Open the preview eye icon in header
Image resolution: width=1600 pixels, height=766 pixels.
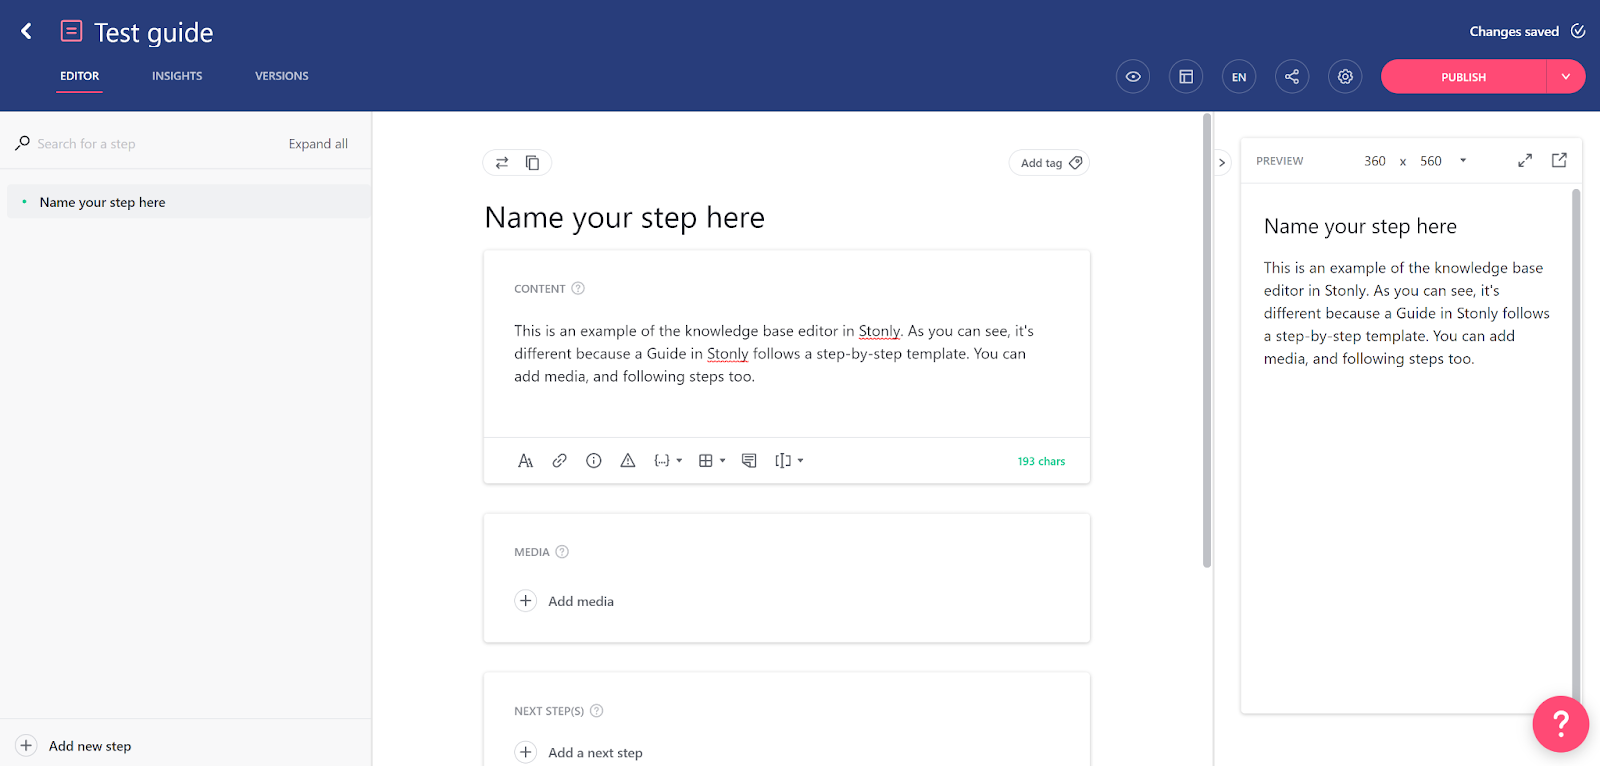pos(1132,77)
